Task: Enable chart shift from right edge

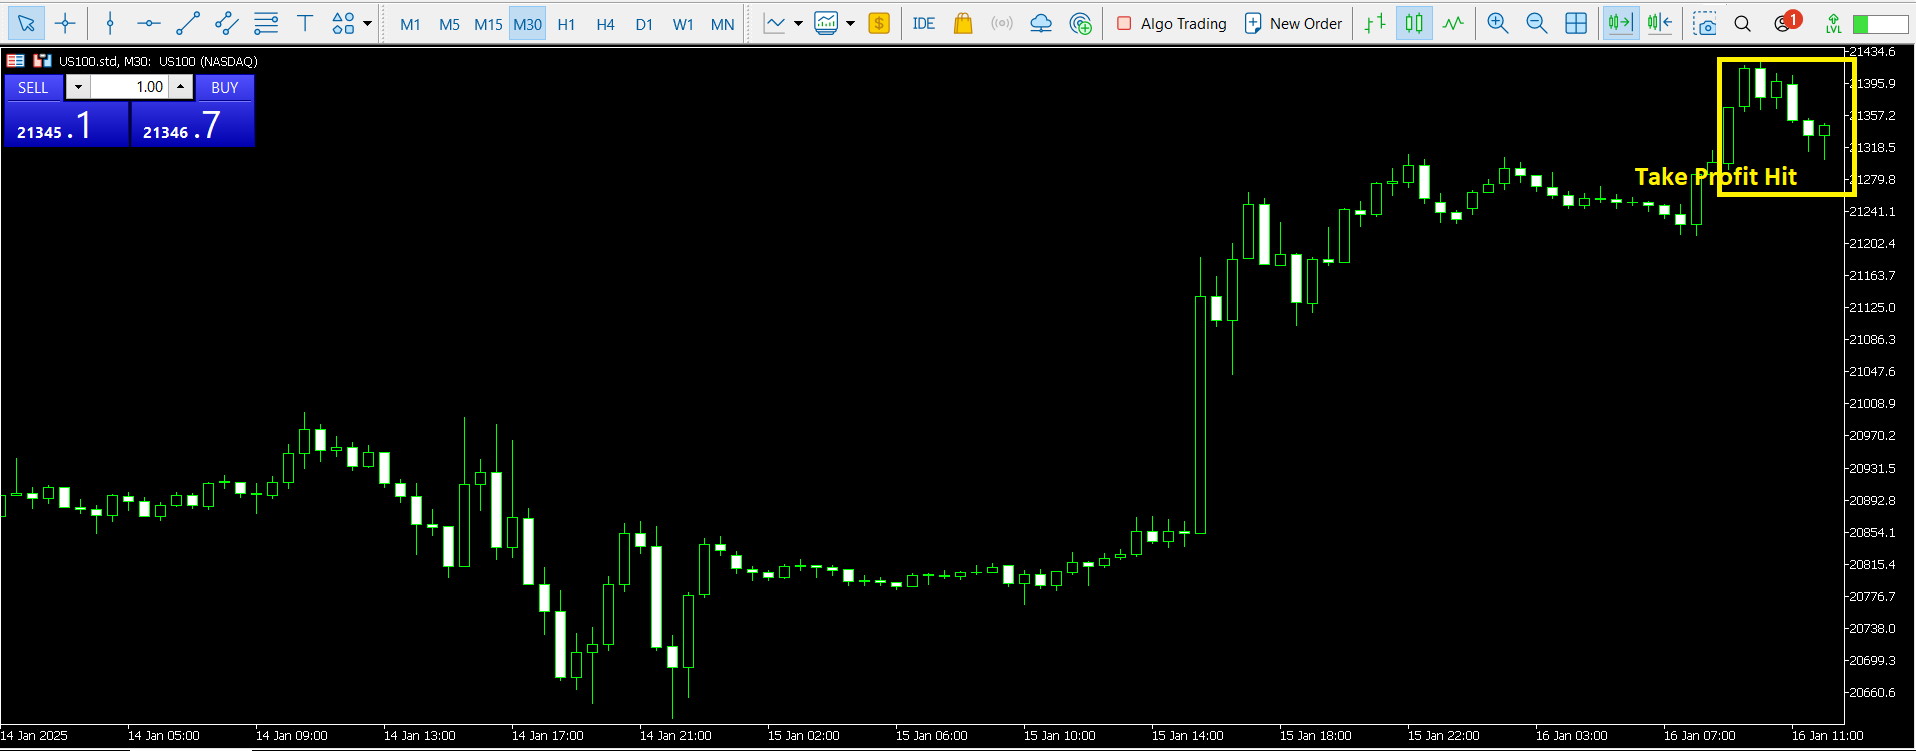Action: coord(1660,24)
